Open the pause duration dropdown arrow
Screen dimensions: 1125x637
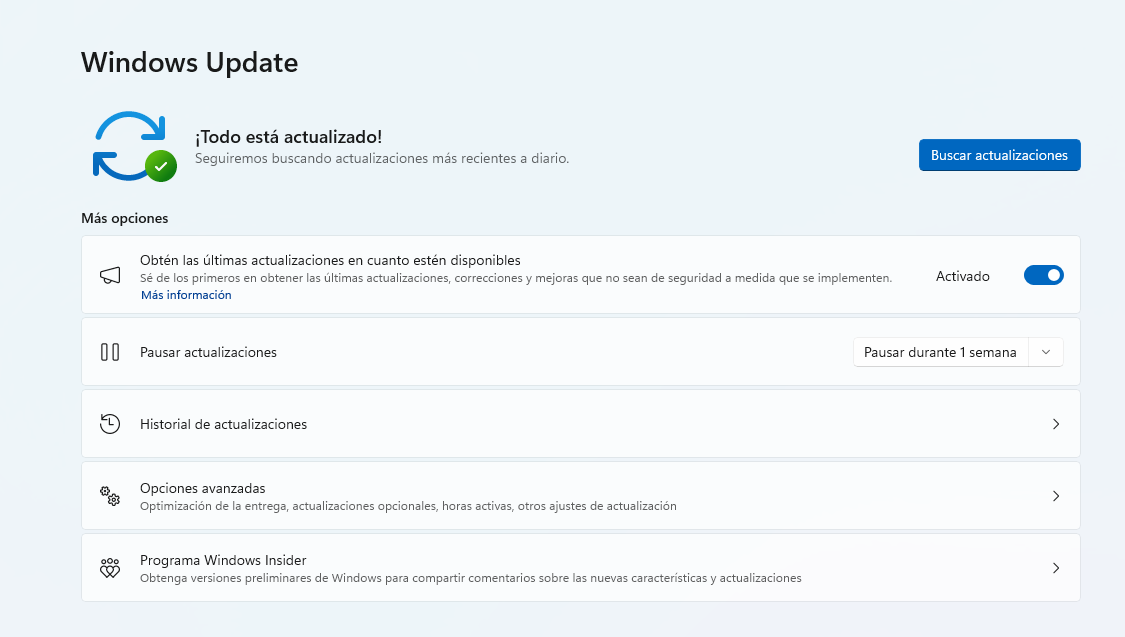tap(1046, 352)
